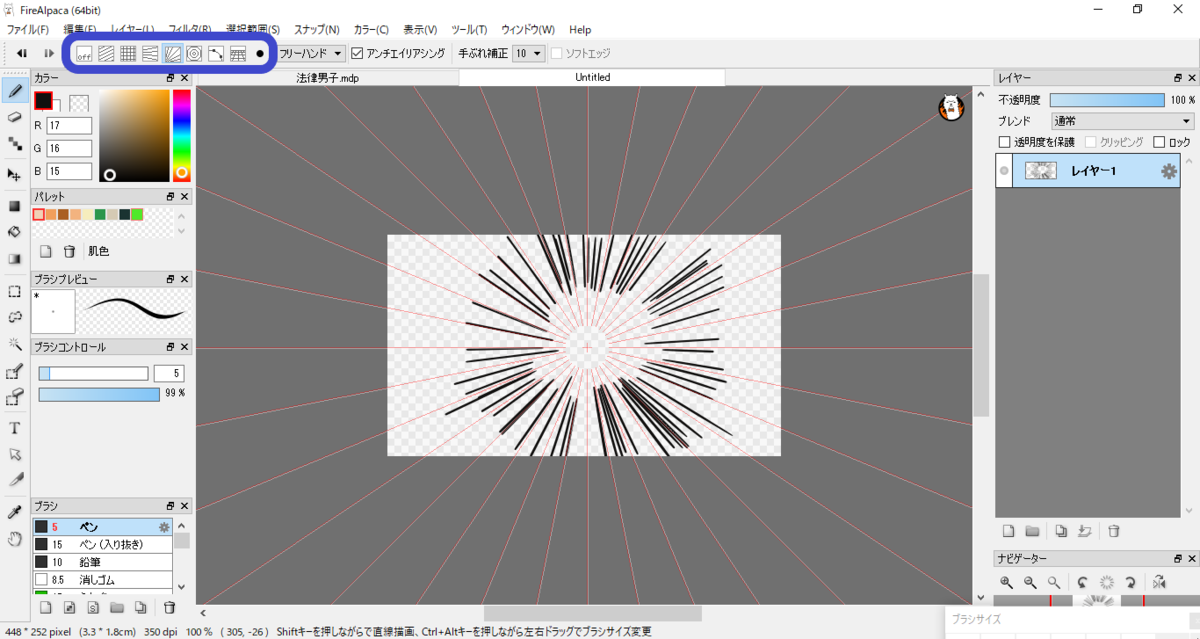Select the Text tool
The image size is (1200, 639).
pyautogui.click(x=15, y=428)
